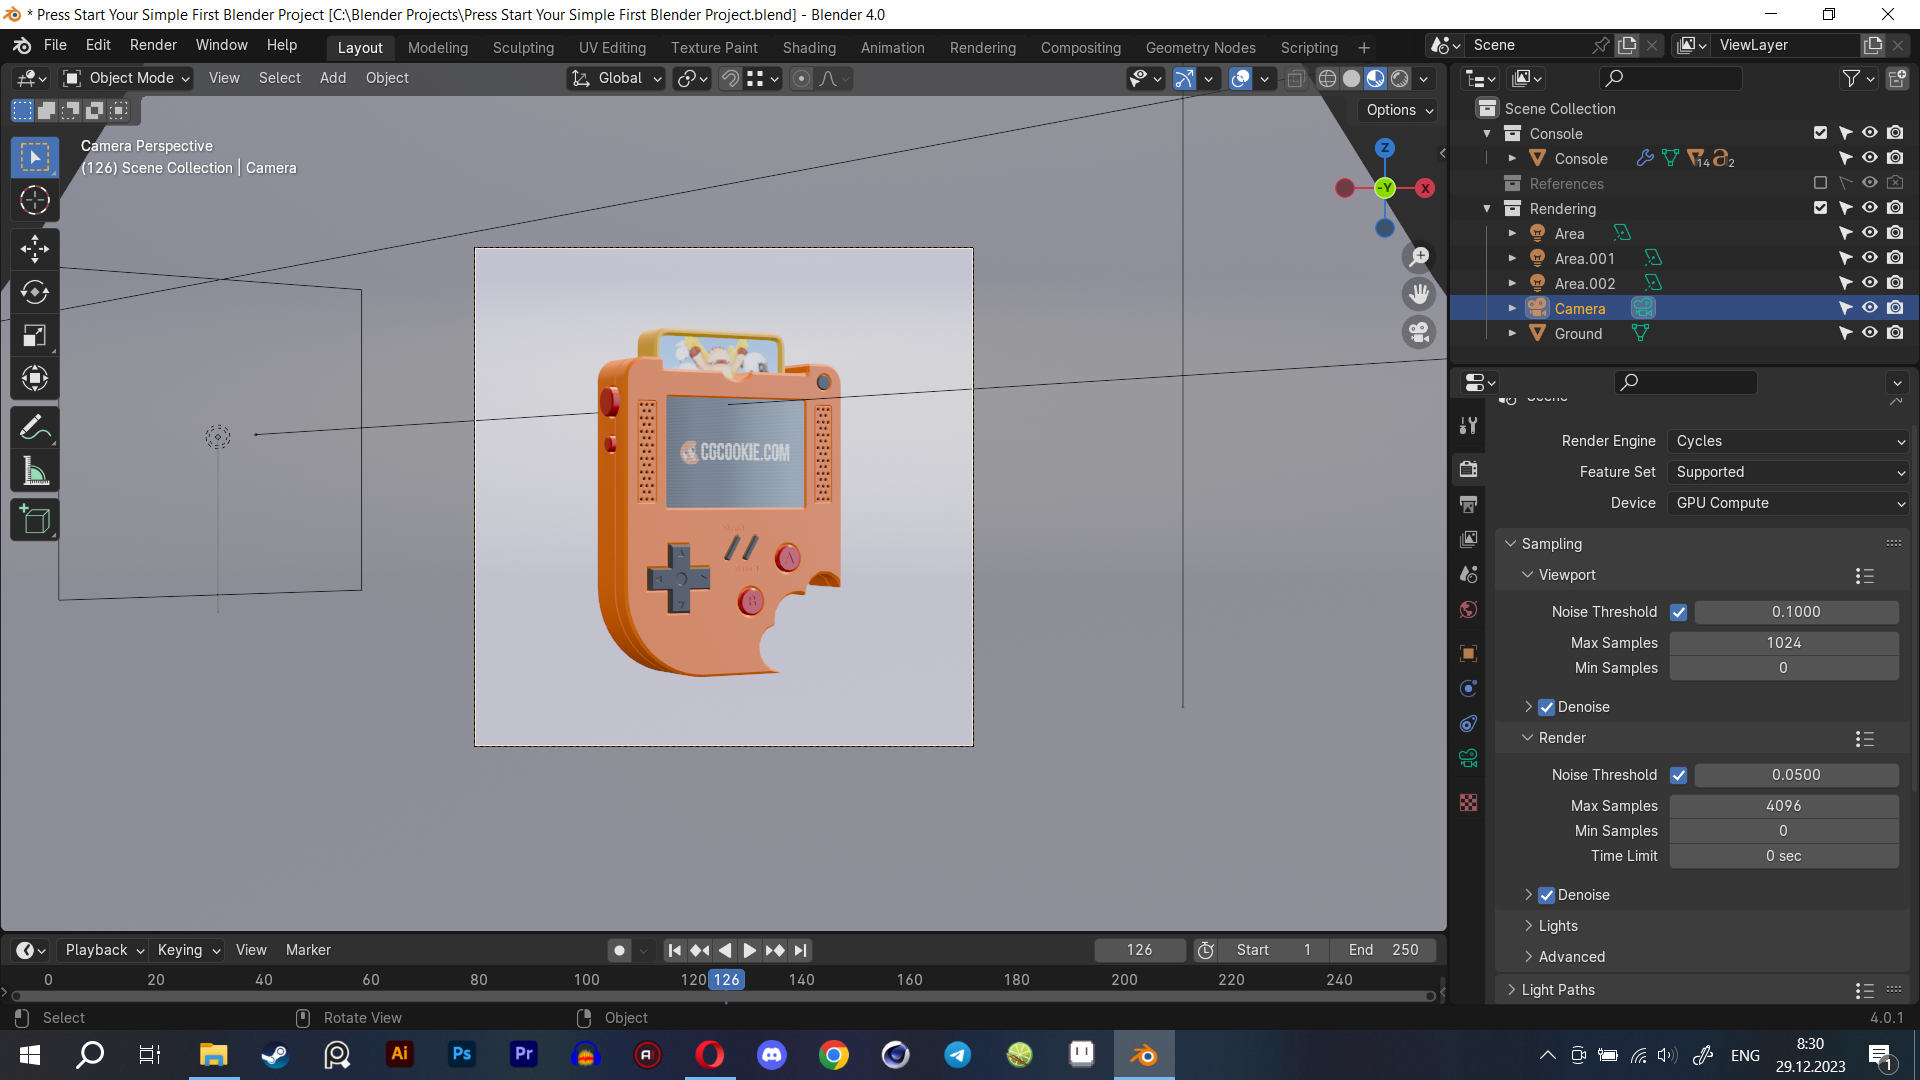This screenshot has width=1920, height=1080.
Task: Toggle Noise Threshold checkbox in Render sampling
Action: pos(1679,774)
